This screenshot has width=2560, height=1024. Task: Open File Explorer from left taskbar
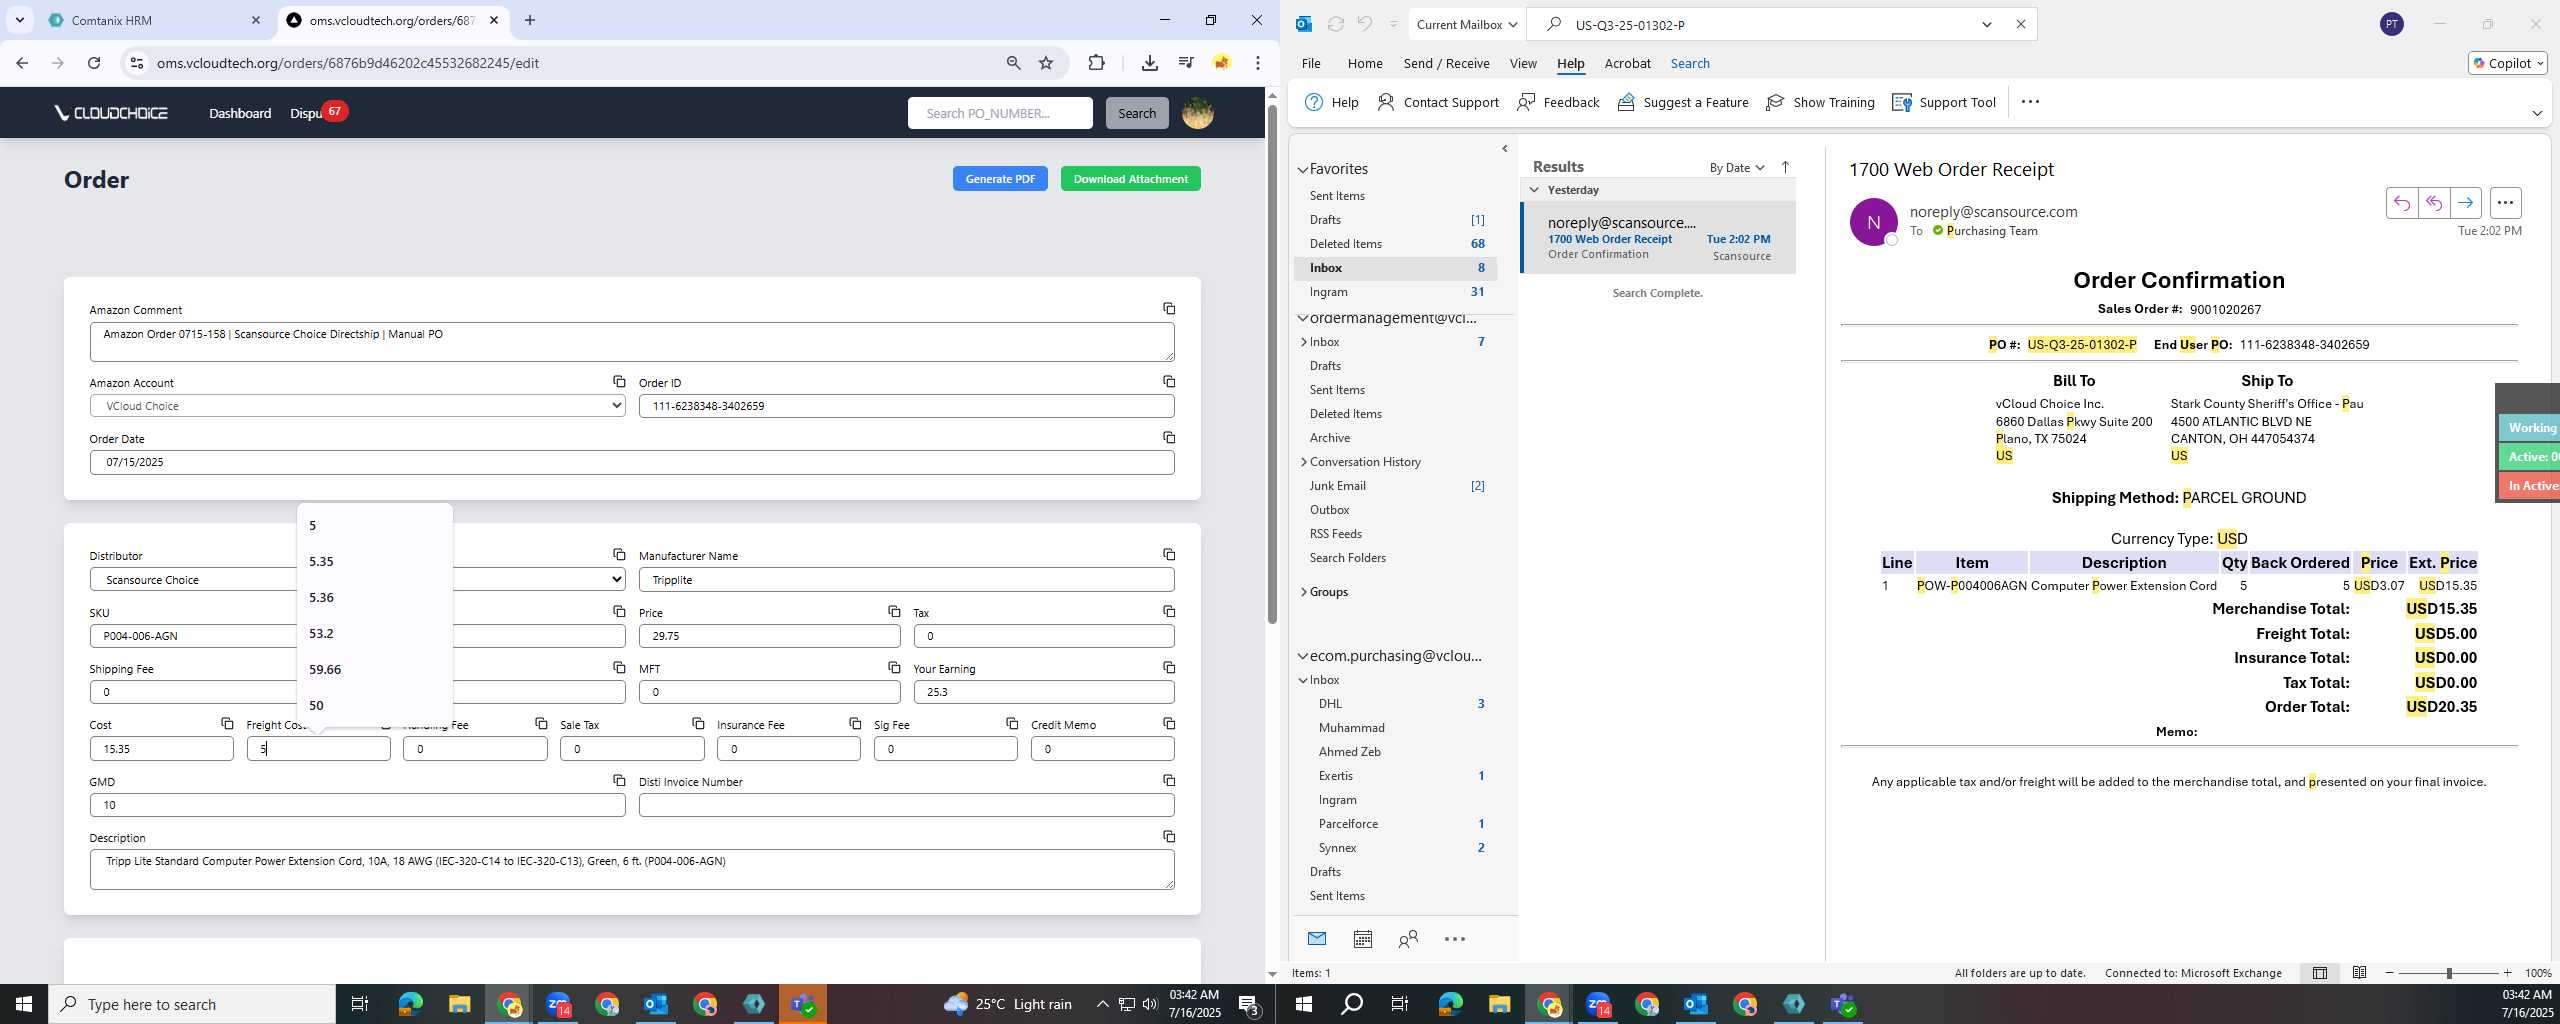(459, 1004)
